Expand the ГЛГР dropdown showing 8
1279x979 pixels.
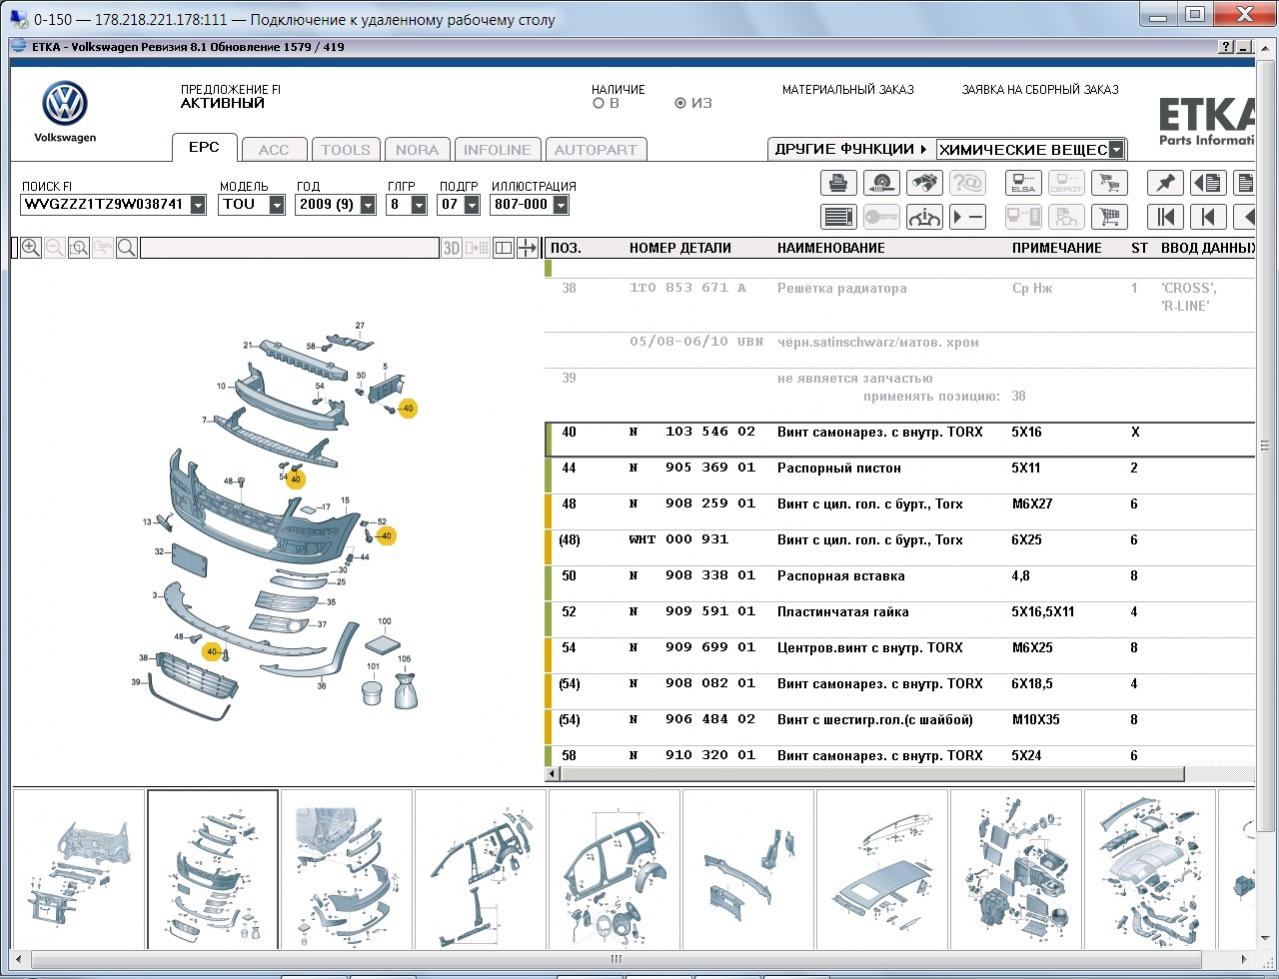click(419, 205)
